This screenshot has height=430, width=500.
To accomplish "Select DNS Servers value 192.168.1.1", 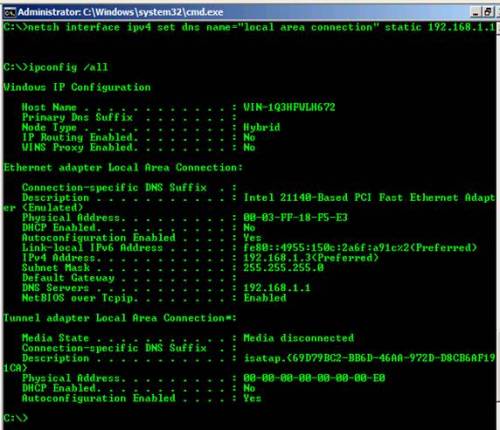I will 277,287.
